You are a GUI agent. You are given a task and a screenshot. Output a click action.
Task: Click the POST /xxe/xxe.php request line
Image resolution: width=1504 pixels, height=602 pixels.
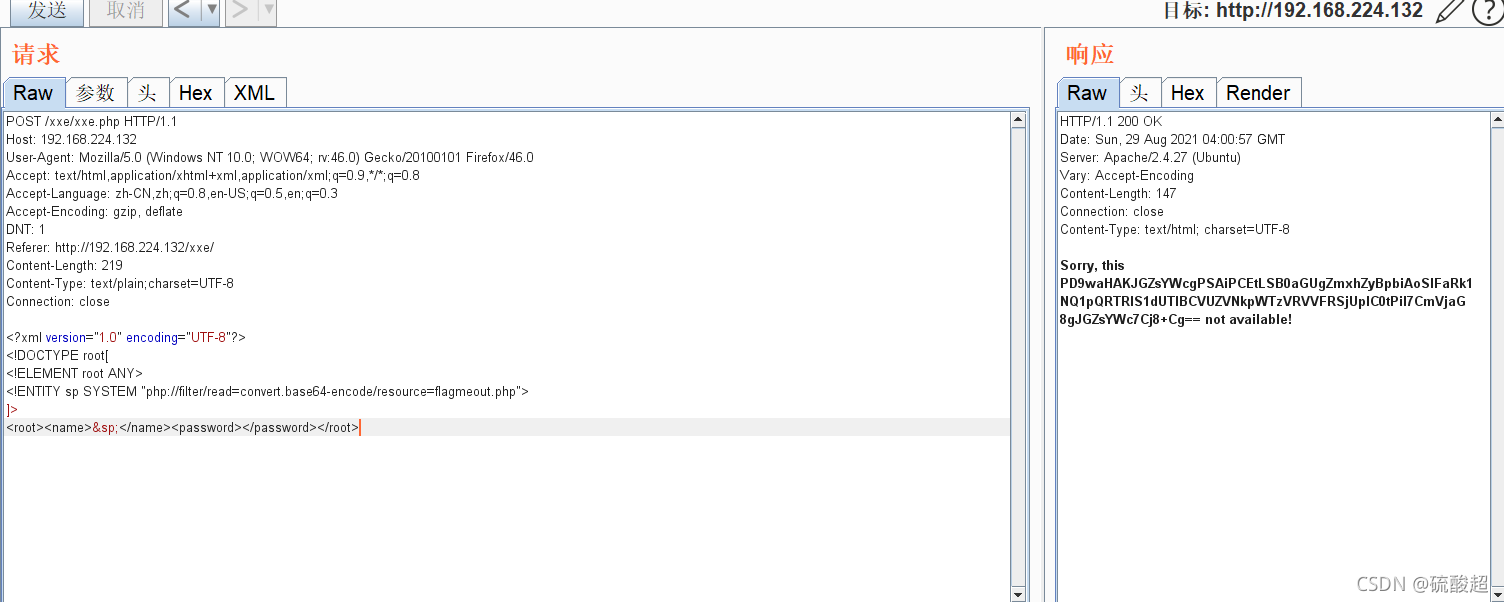click(x=92, y=121)
